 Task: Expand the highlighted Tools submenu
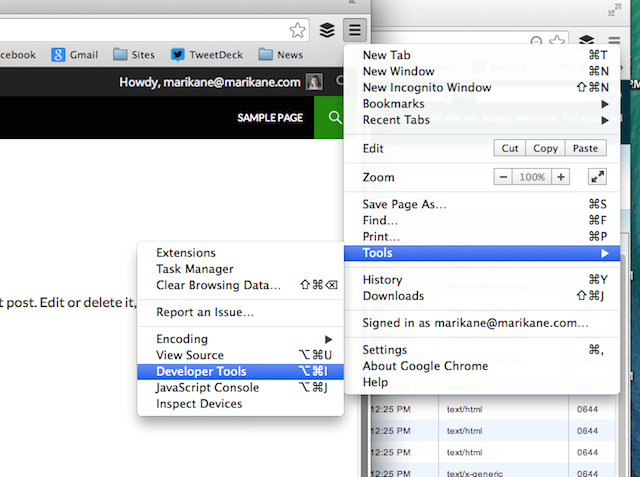482,253
